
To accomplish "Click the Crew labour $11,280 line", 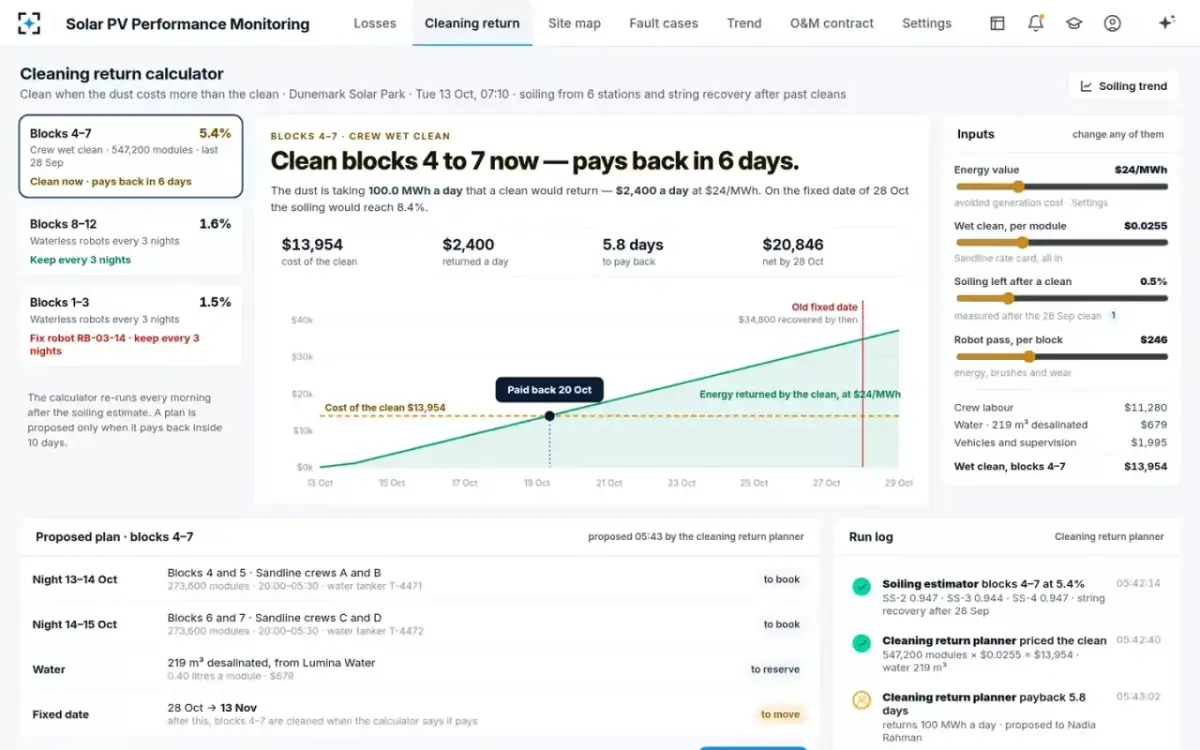I will (x=1061, y=407).
